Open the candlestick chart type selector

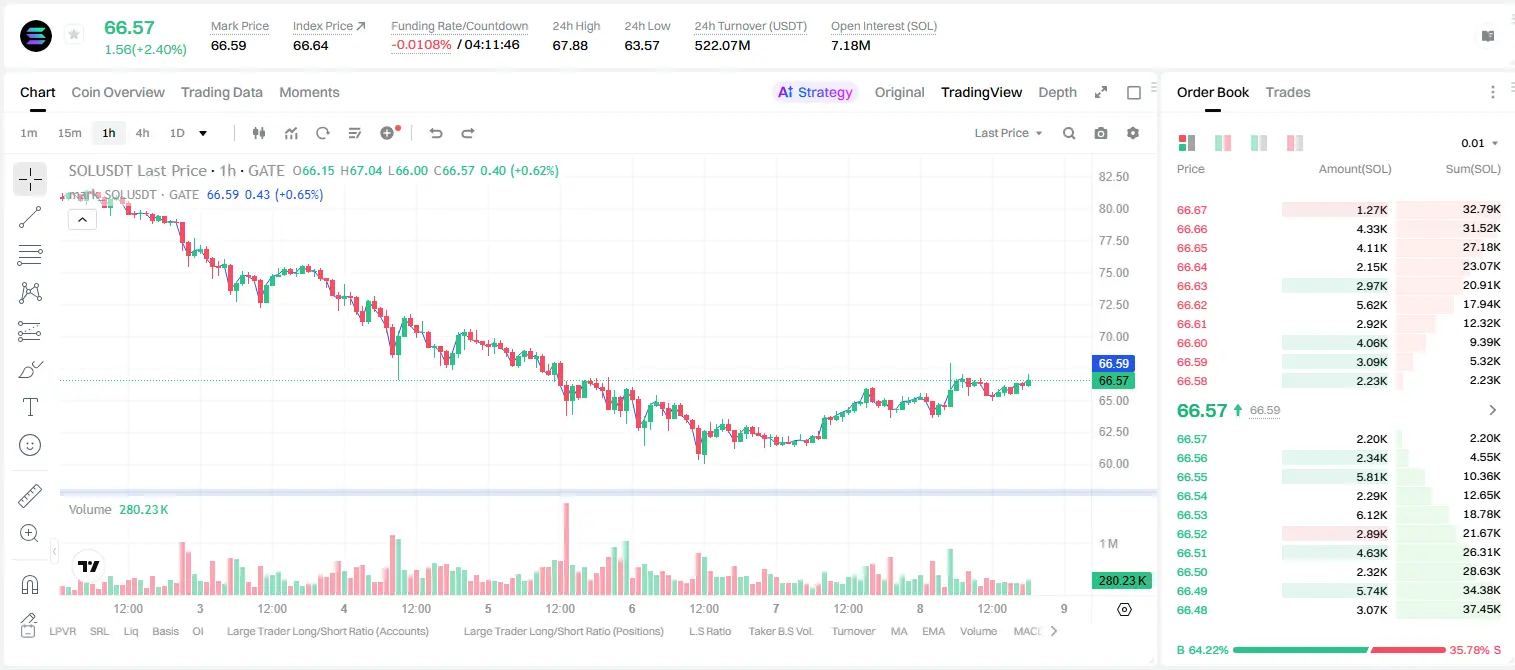(x=259, y=133)
